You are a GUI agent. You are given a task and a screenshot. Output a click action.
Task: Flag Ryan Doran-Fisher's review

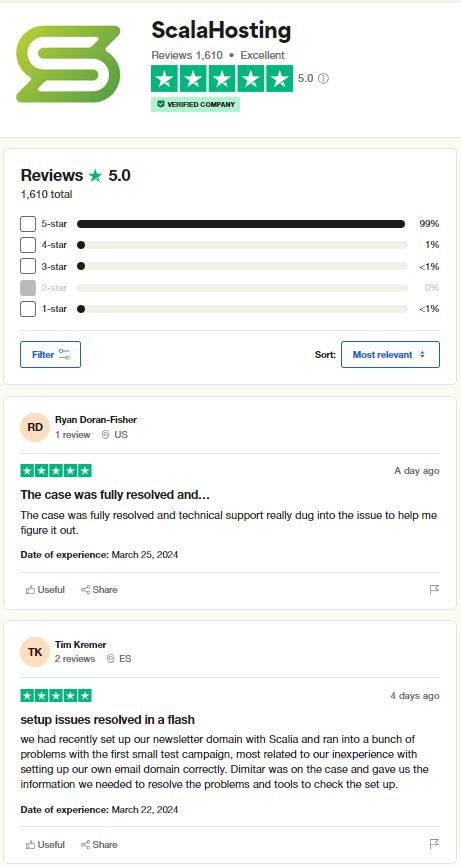tap(434, 590)
